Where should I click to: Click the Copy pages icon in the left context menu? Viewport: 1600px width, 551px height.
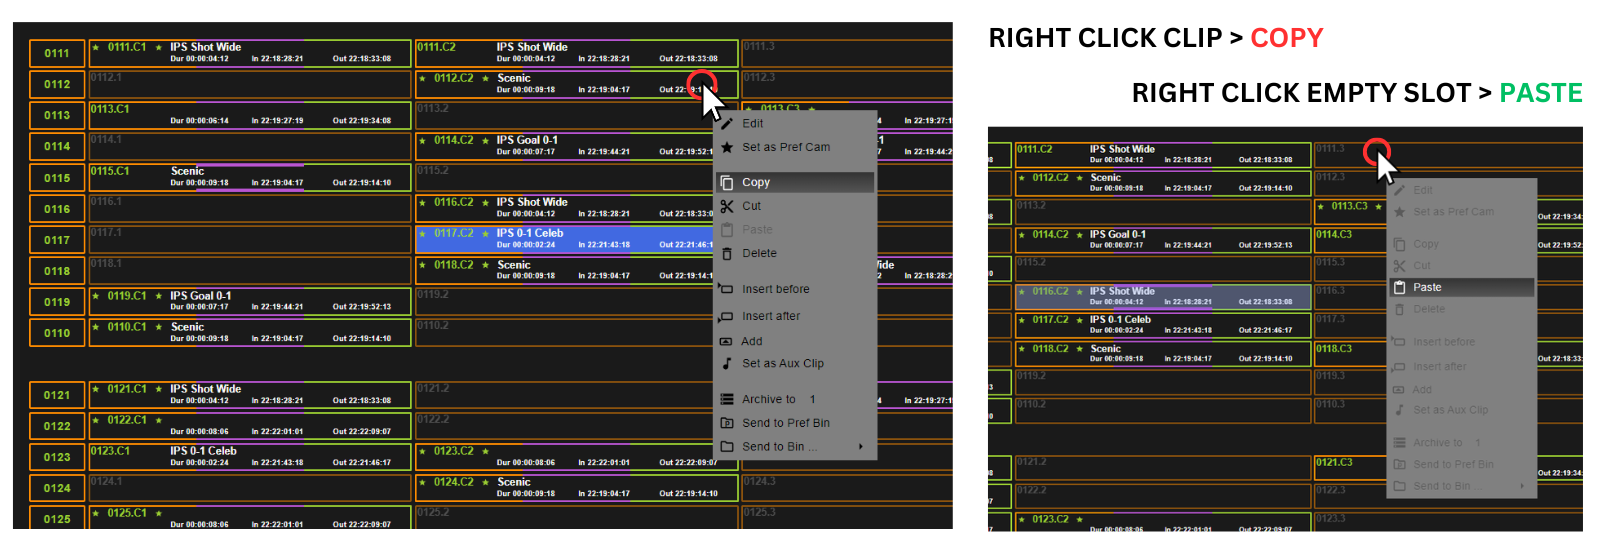pos(727,183)
